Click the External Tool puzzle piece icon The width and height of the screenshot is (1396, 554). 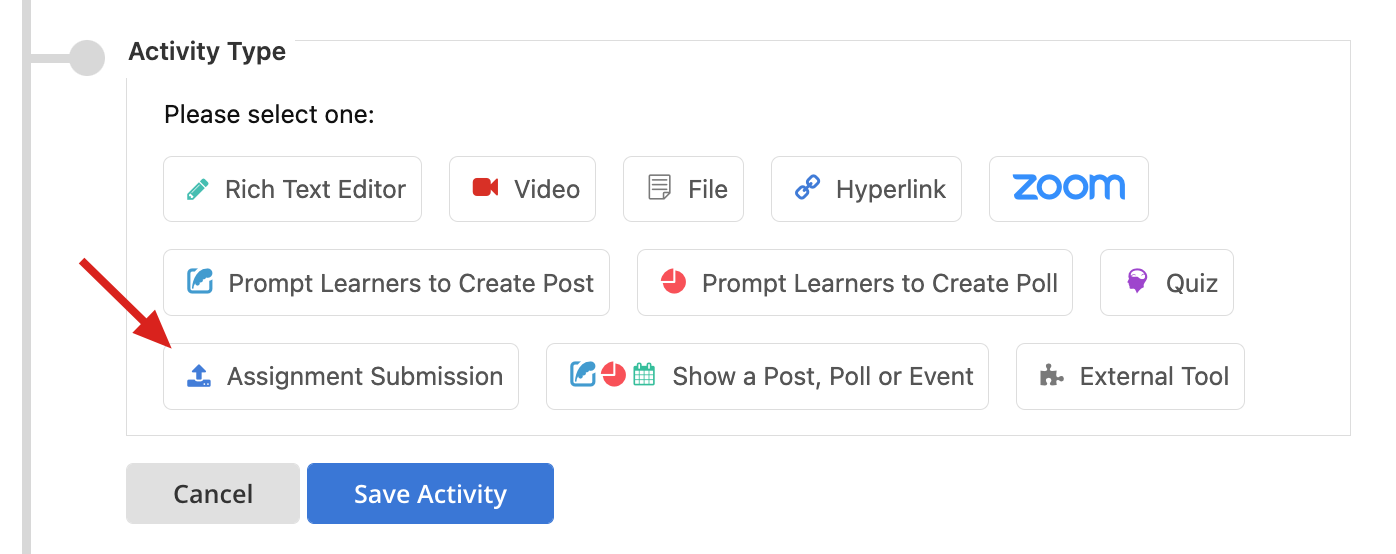pyautogui.click(x=1051, y=376)
